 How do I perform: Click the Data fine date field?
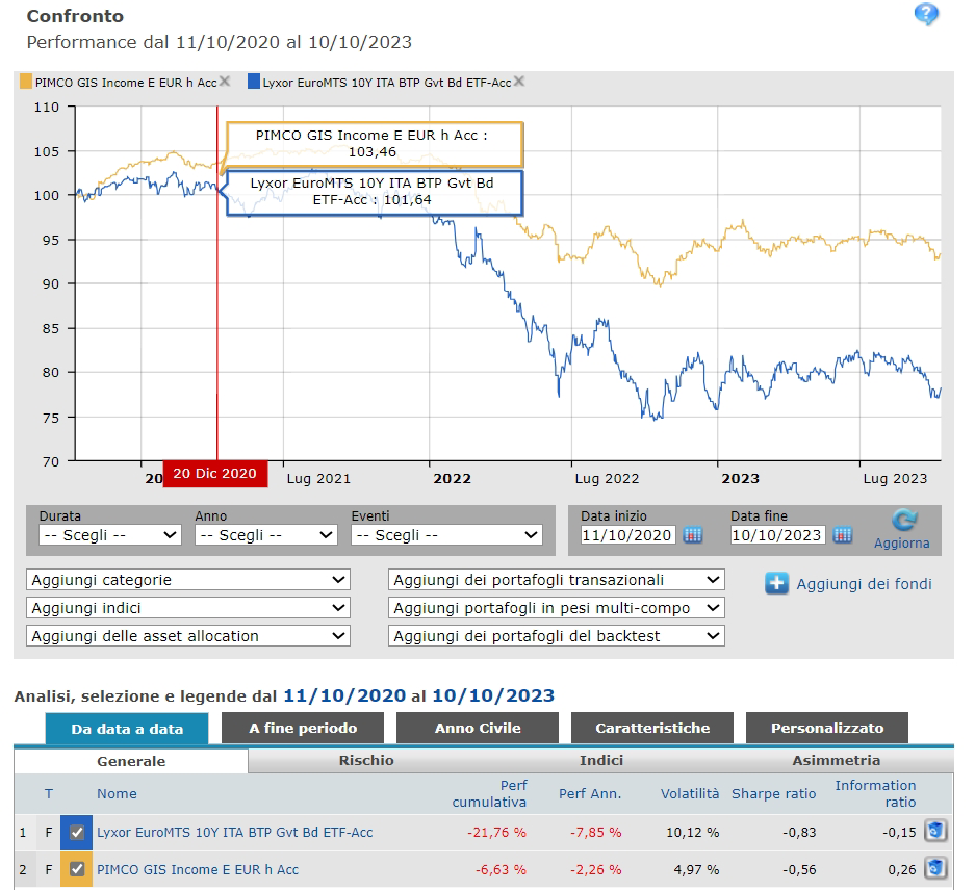tap(777, 535)
